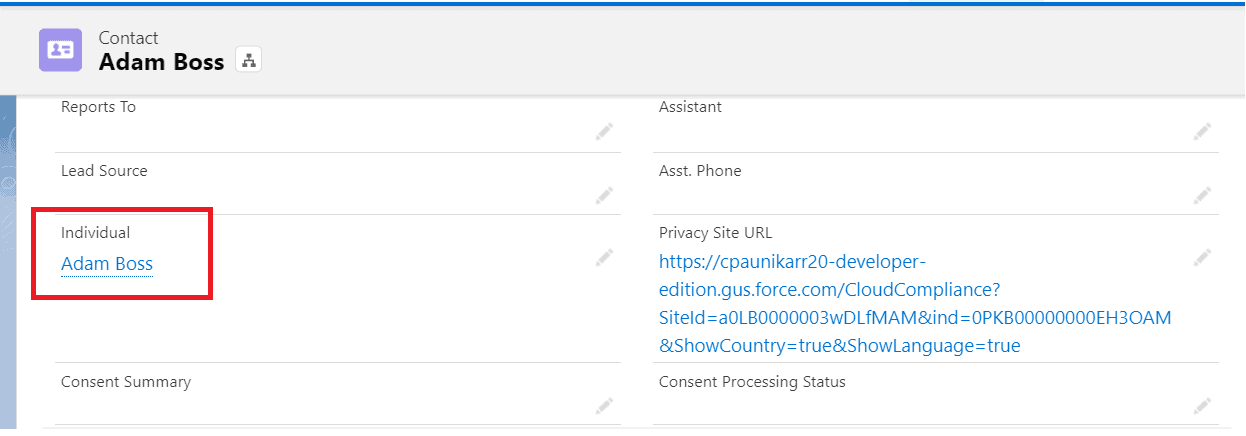Image resolution: width=1246 pixels, height=436 pixels.
Task: Click pencil icon for Lead Source
Action: tap(604, 194)
